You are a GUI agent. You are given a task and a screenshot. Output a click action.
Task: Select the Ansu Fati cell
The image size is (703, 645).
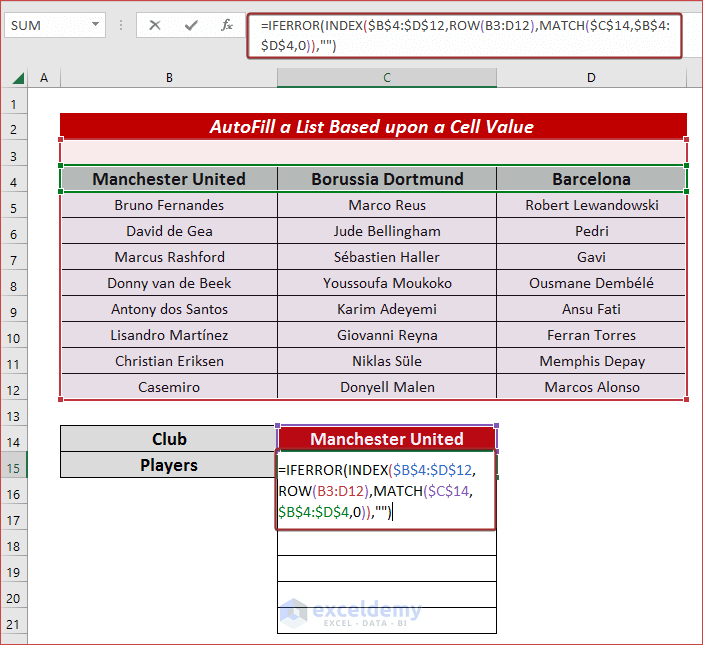(x=591, y=309)
